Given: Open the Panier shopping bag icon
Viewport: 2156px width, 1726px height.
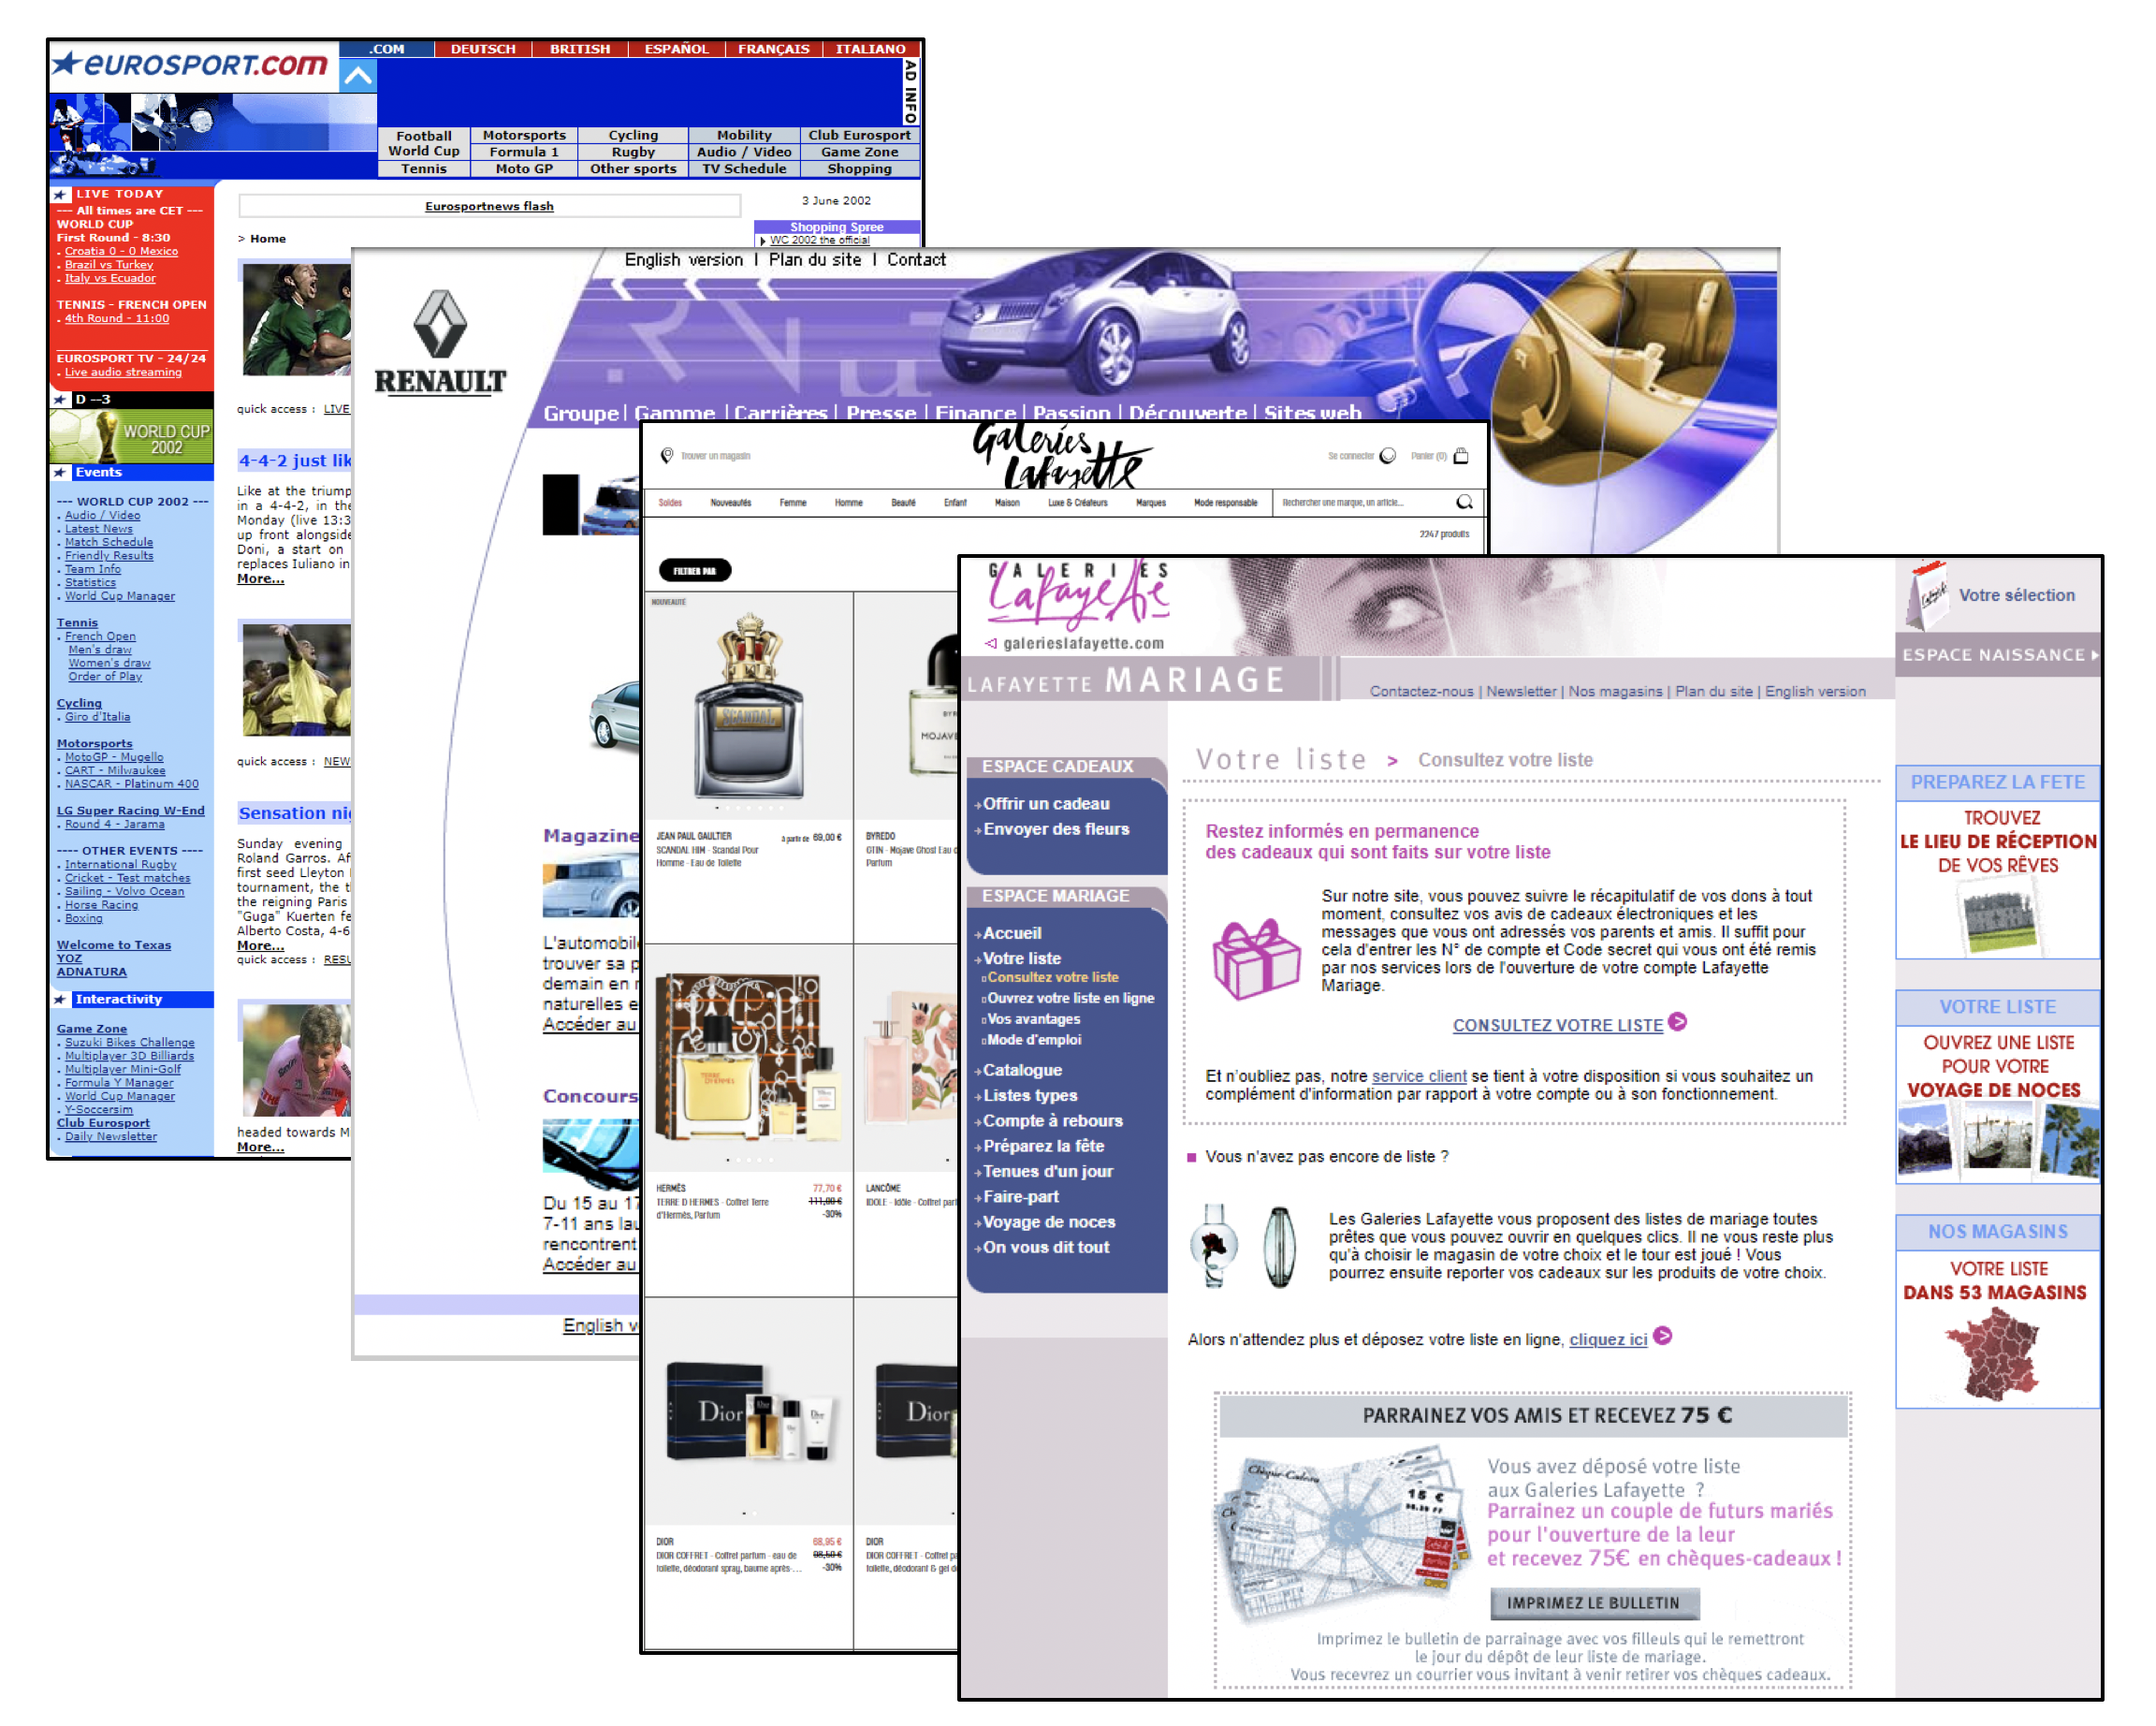Looking at the screenshot, I should (1461, 456).
